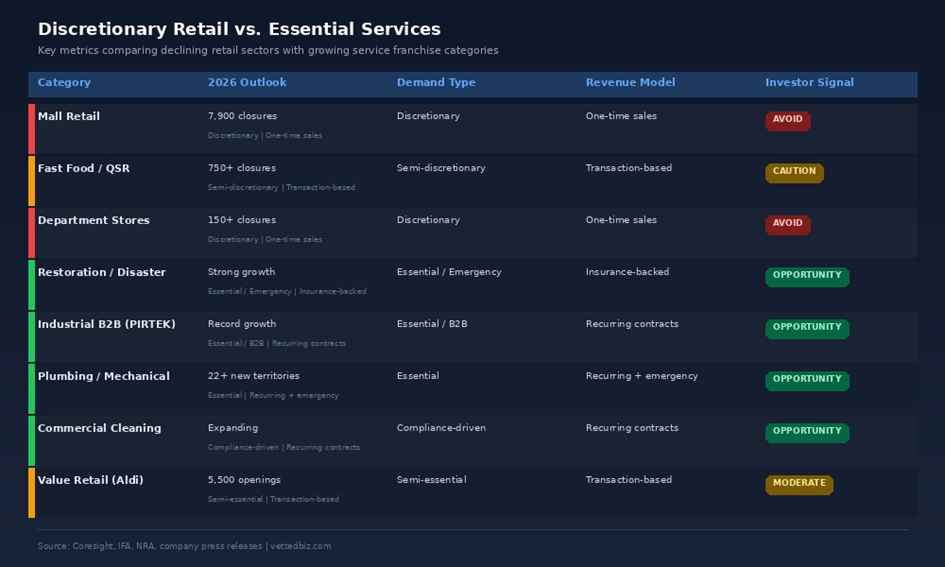The height and width of the screenshot is (567, 945).
Task: Click OPPORTUNITY badge for Commercial Cleaning
Action: click(x=807, y=432)
